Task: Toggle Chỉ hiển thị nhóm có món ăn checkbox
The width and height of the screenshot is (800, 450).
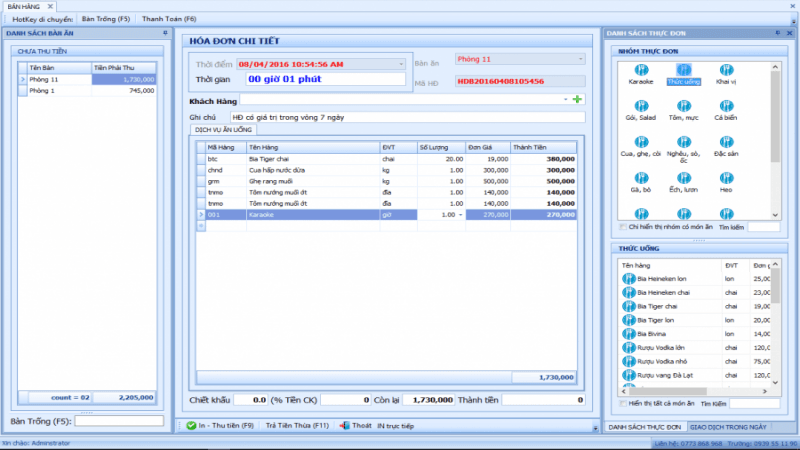Action: (x=623, y=227)
